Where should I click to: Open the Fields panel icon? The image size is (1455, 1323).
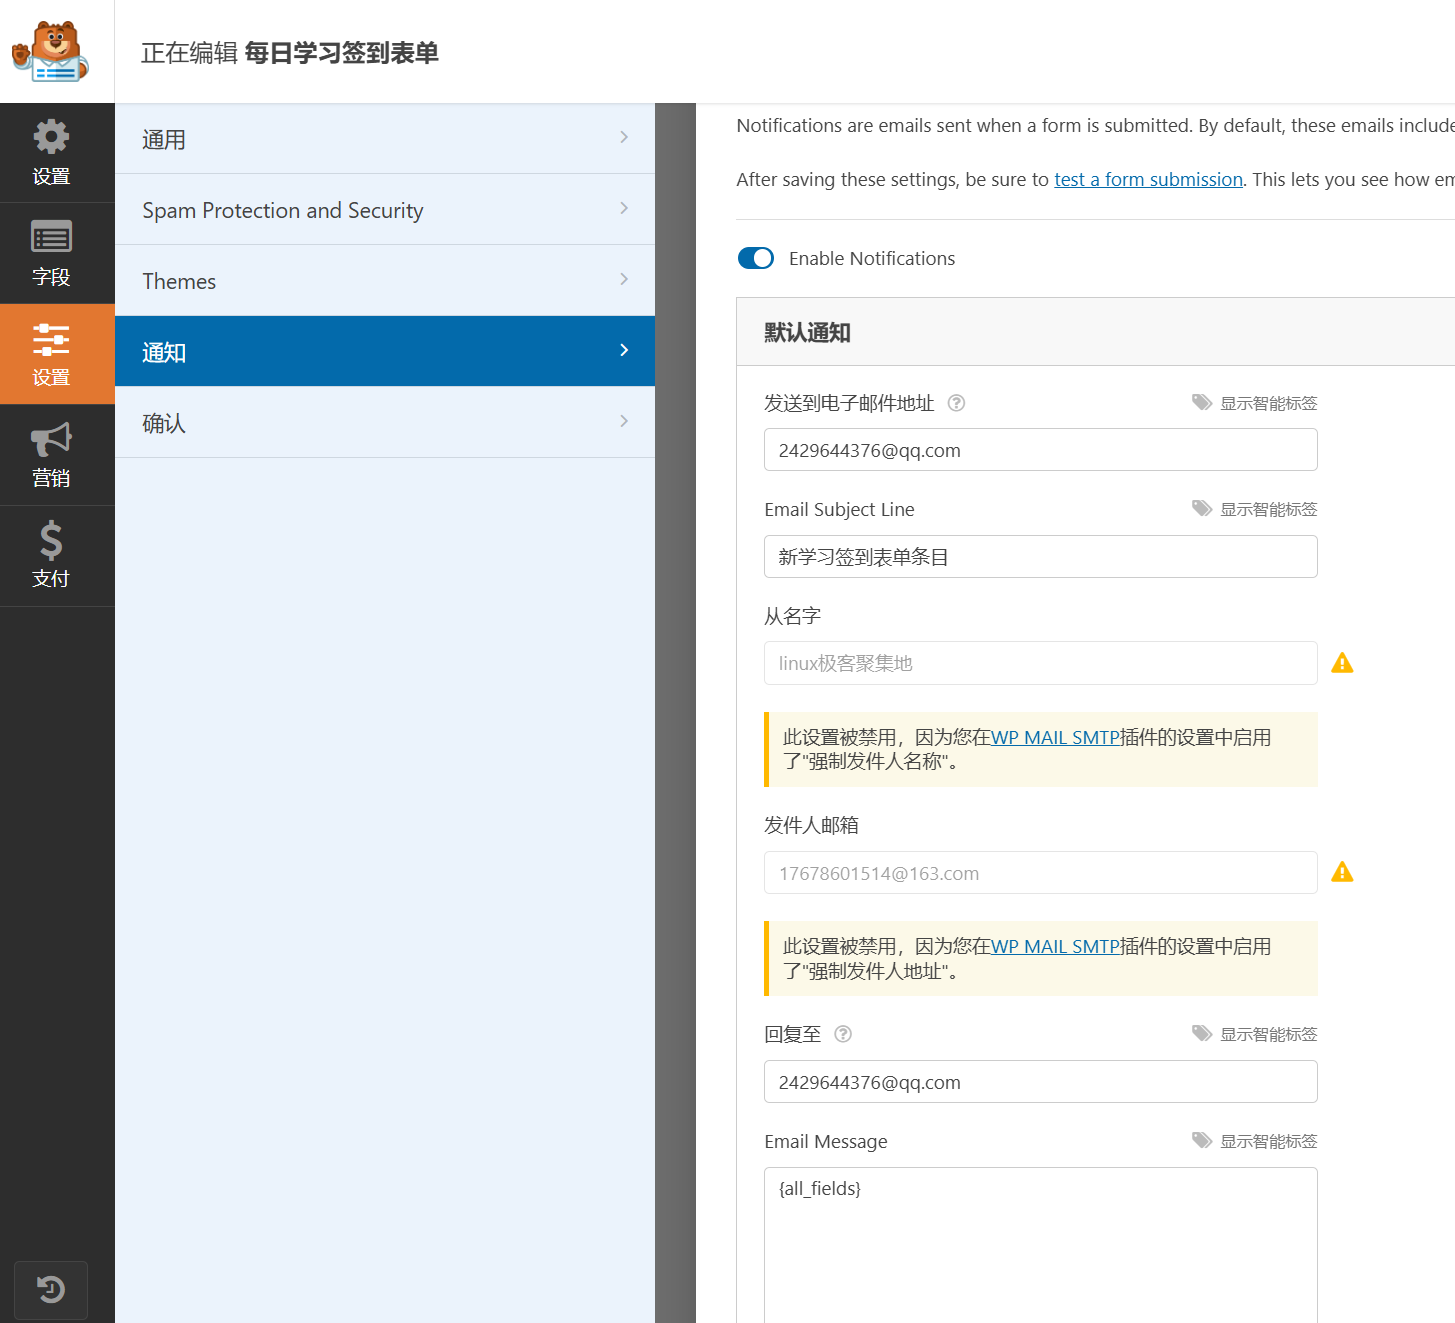(x=51, y=253)
